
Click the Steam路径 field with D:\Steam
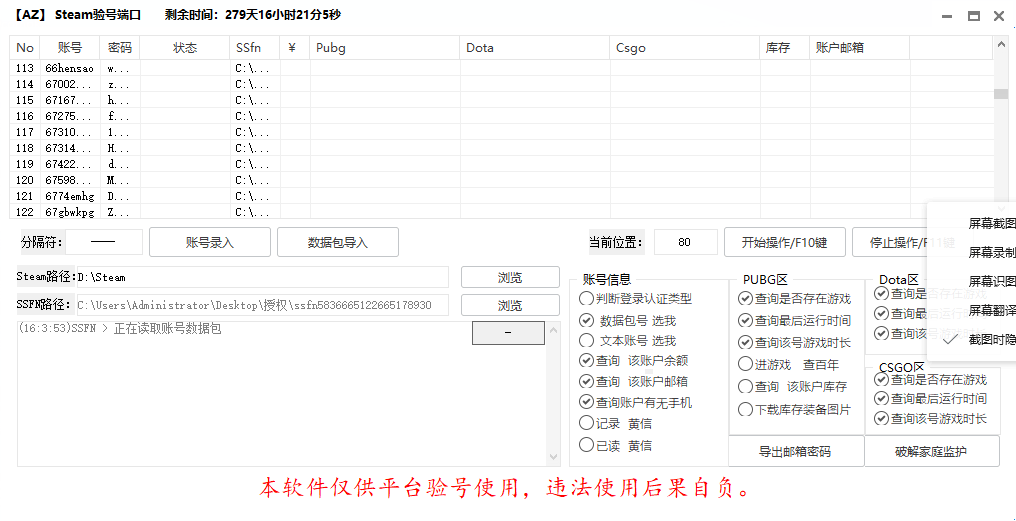pos(262,277)
